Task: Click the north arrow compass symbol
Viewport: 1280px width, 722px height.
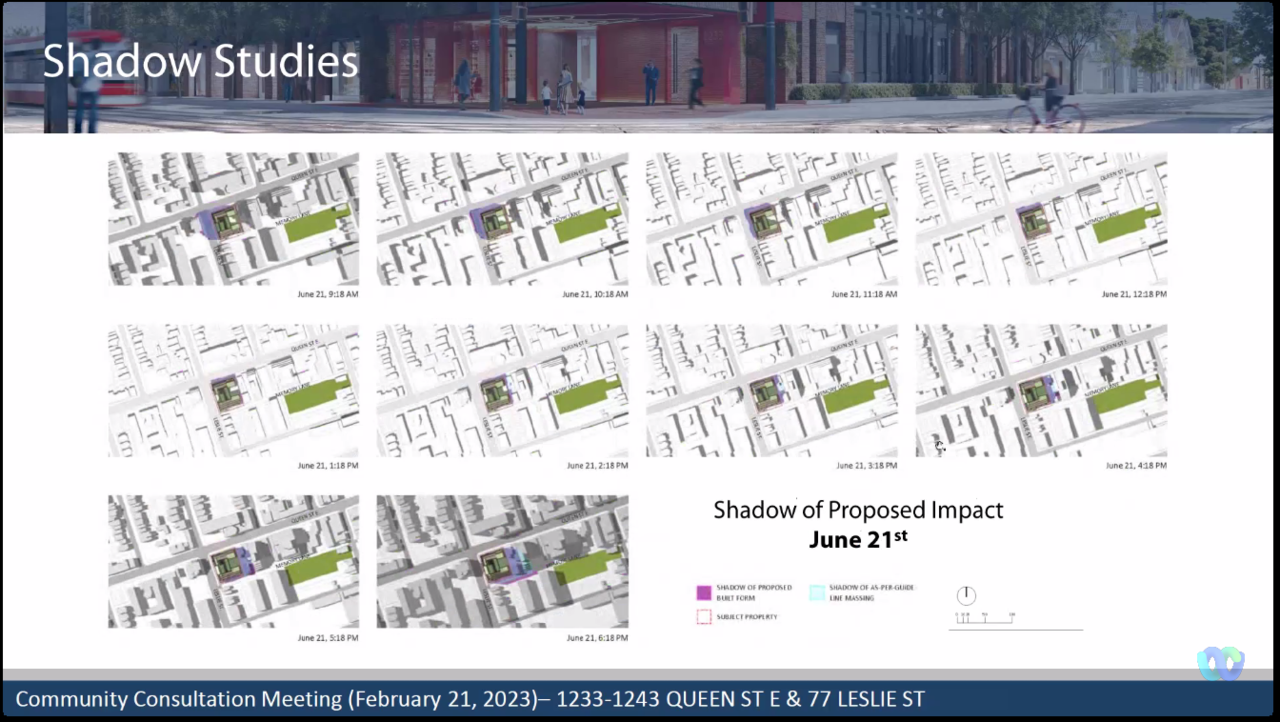Action: pos(966,595)
